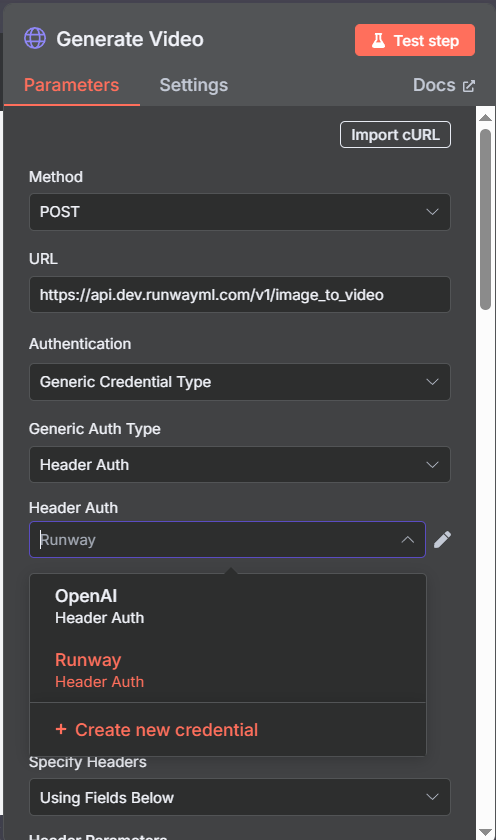Click the flask icon in Test step
The image size is (496, 840).
point(378,40)
